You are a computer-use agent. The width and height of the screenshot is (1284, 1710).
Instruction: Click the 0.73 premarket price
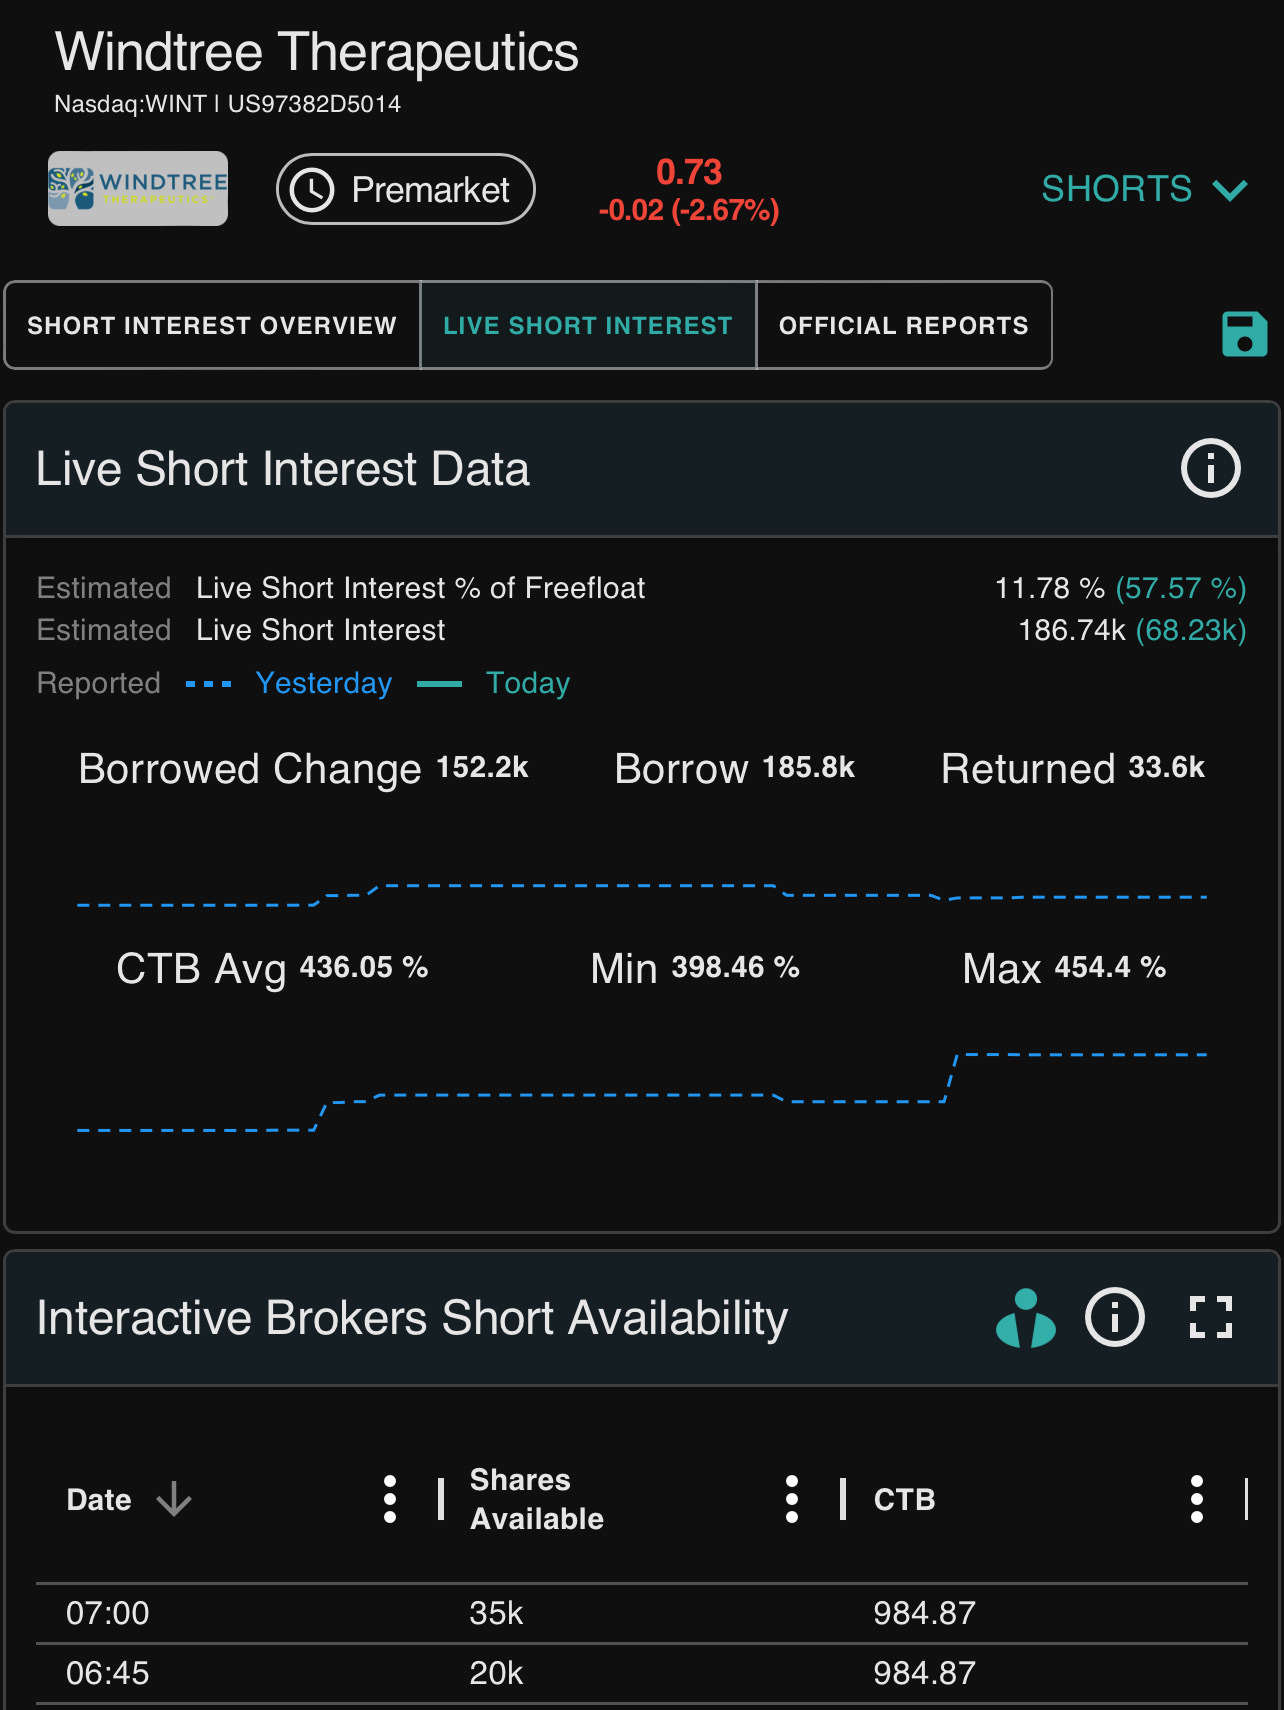(689, 172)
